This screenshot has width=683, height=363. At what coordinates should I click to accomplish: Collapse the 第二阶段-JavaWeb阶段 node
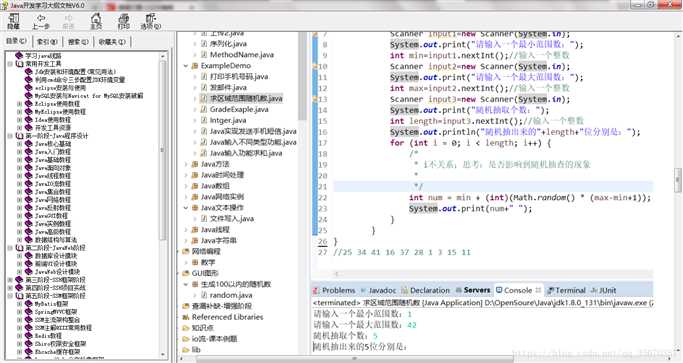click(10, 248)
